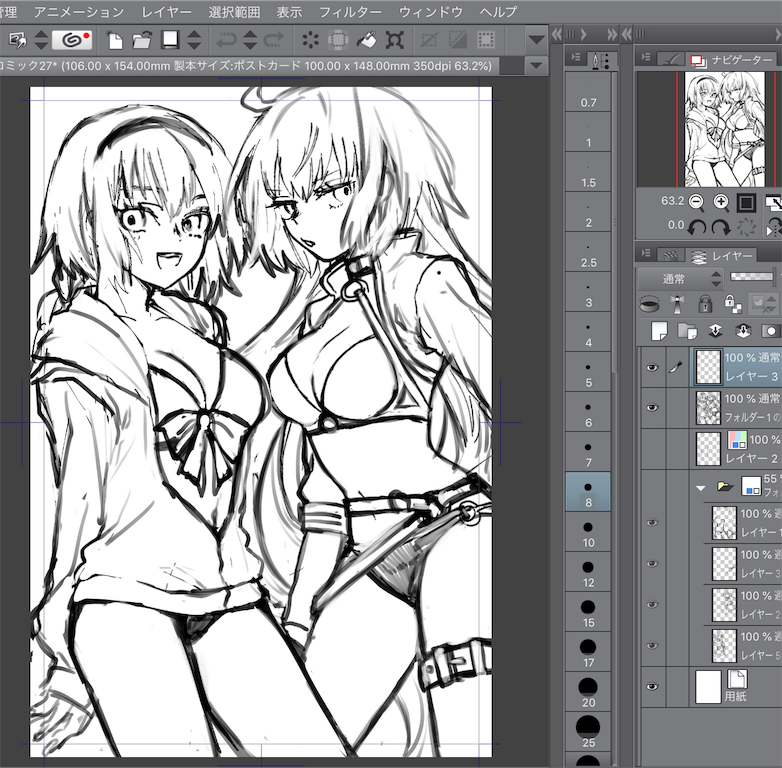Toggle visibility of レイヤー 2 inside folder
Image resolution: width=782 pixels, height=768 pixels.
pos(652,604)
